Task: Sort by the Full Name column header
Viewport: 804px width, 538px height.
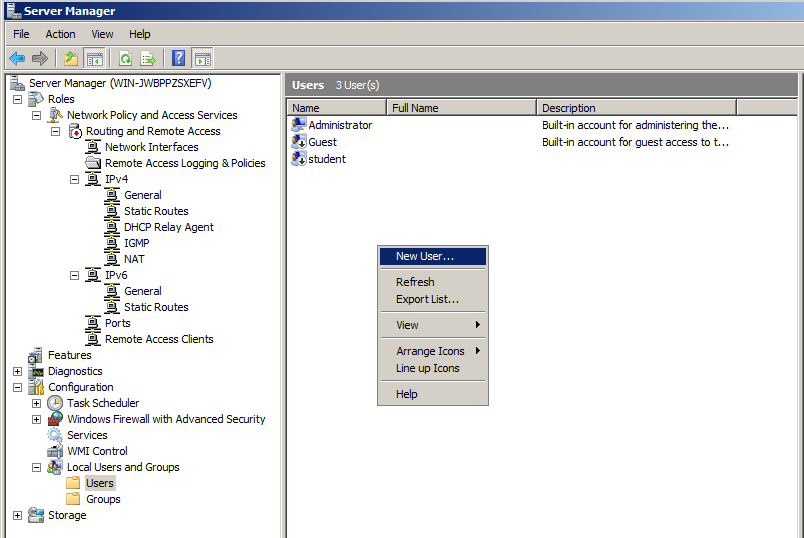Action: click(x=461, y=108)
